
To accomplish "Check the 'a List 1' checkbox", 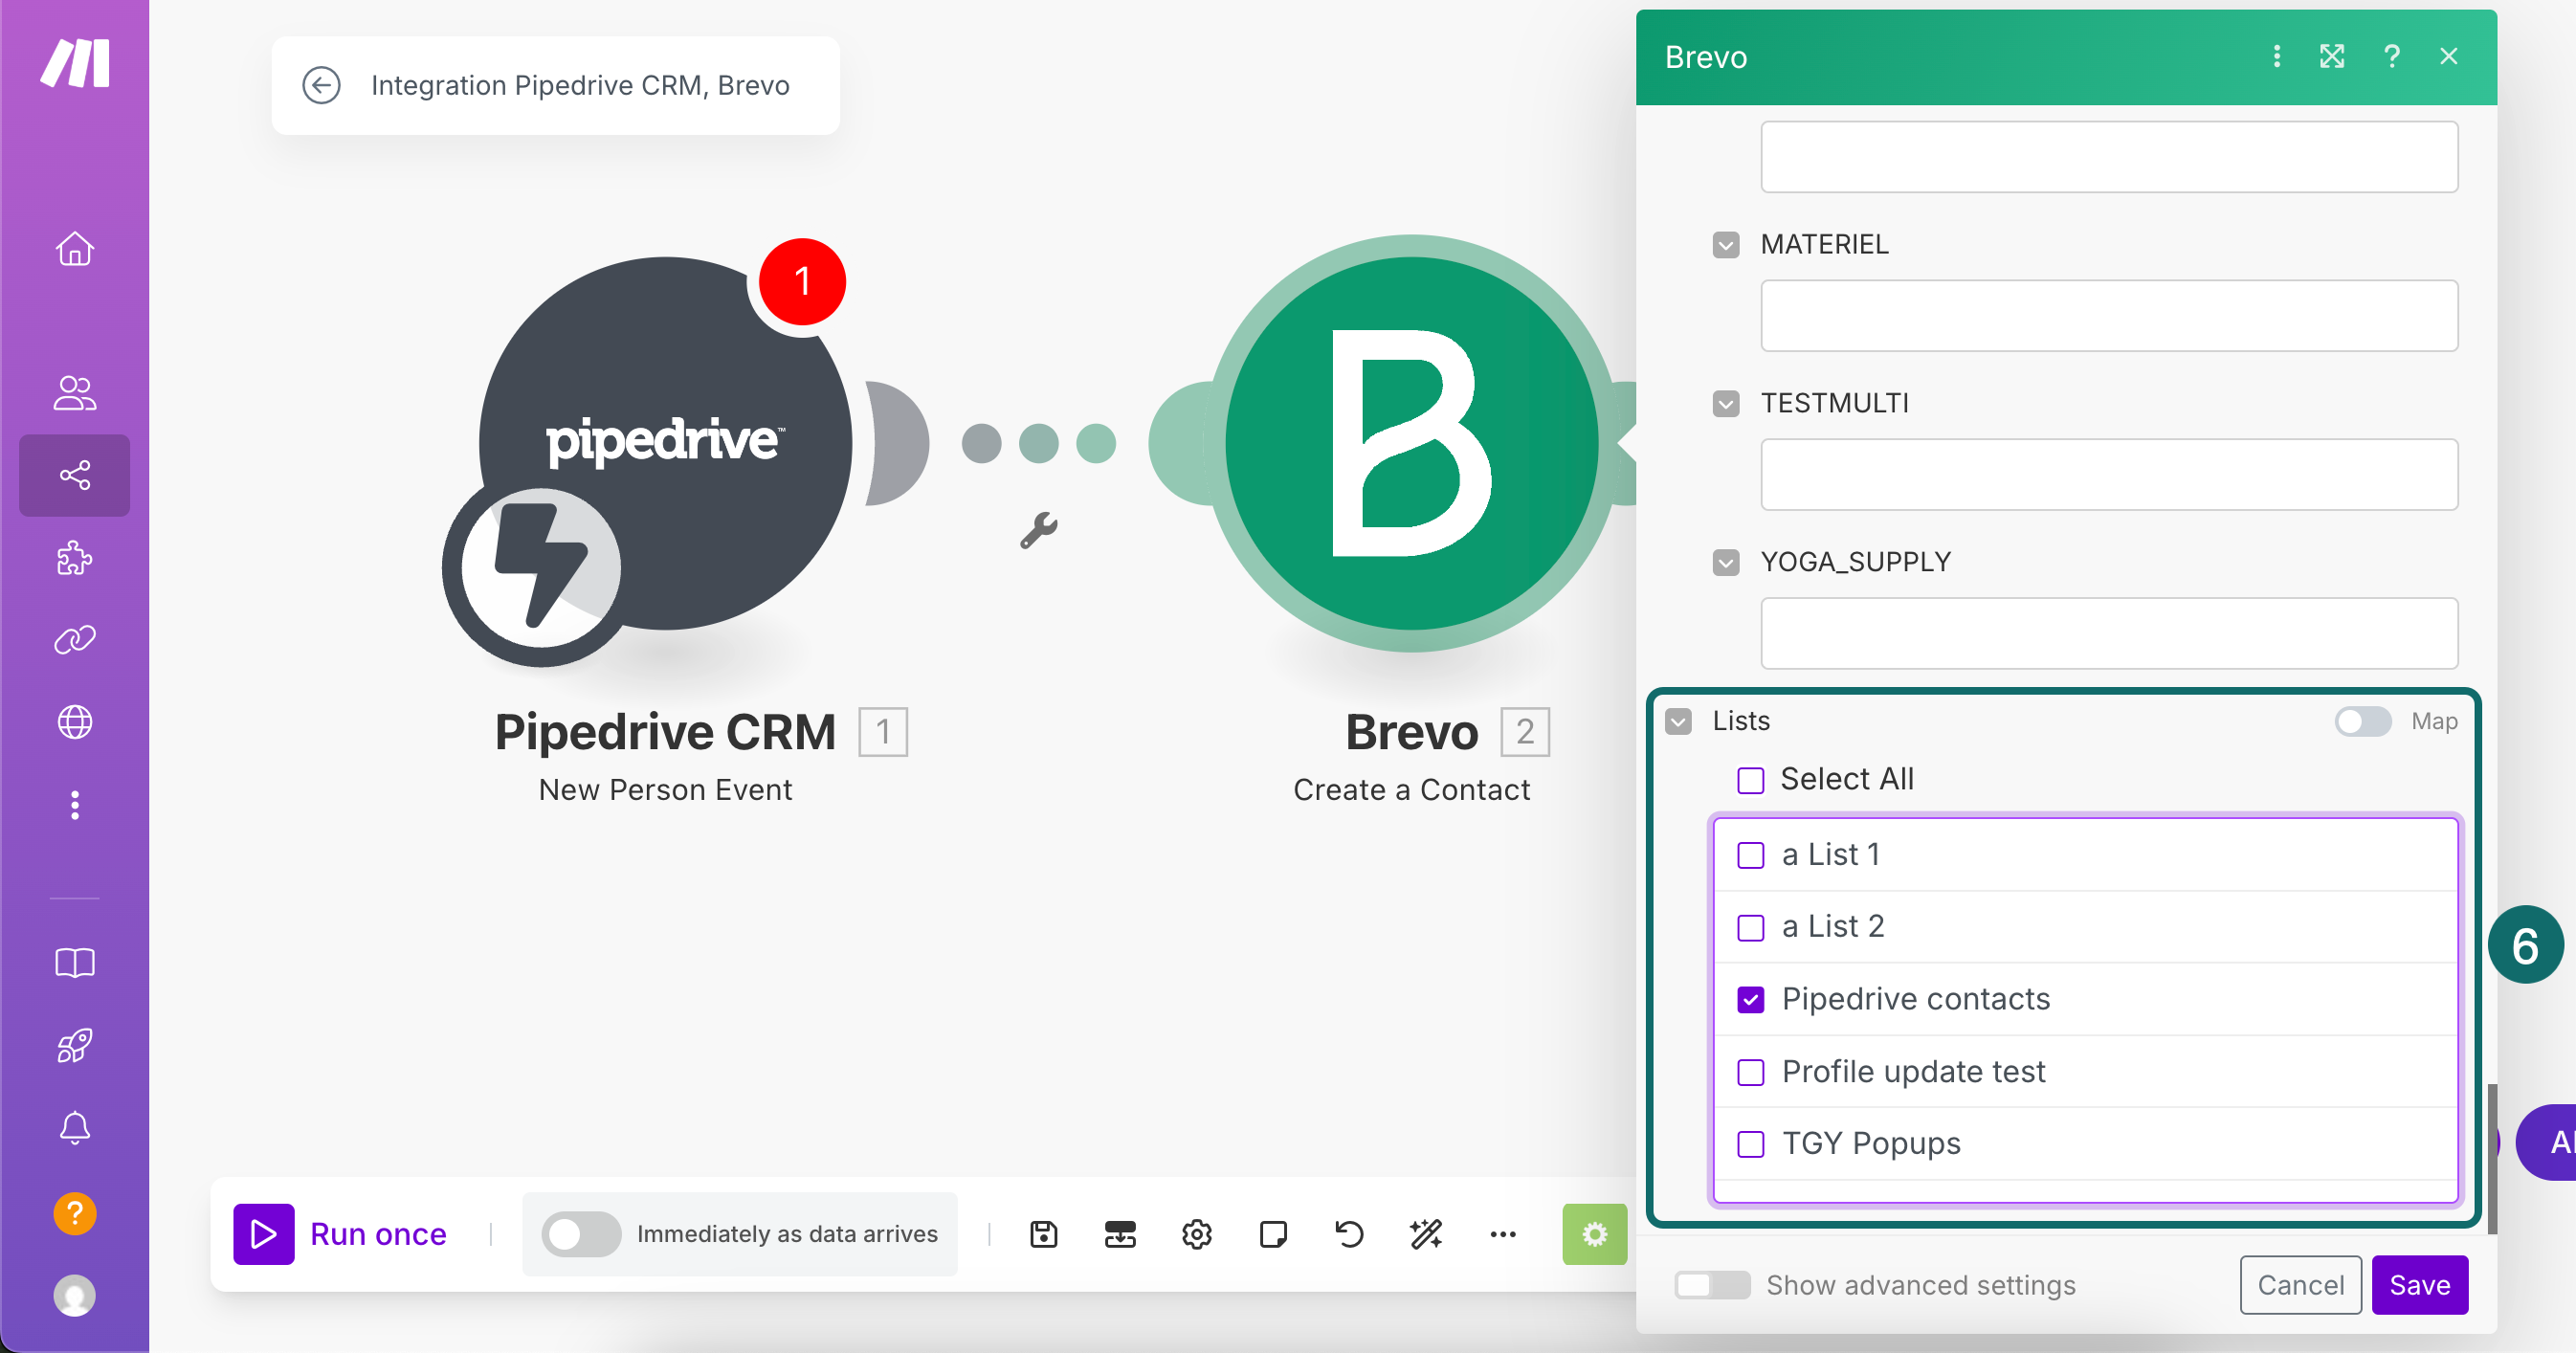I will [x=1750, y=855].
